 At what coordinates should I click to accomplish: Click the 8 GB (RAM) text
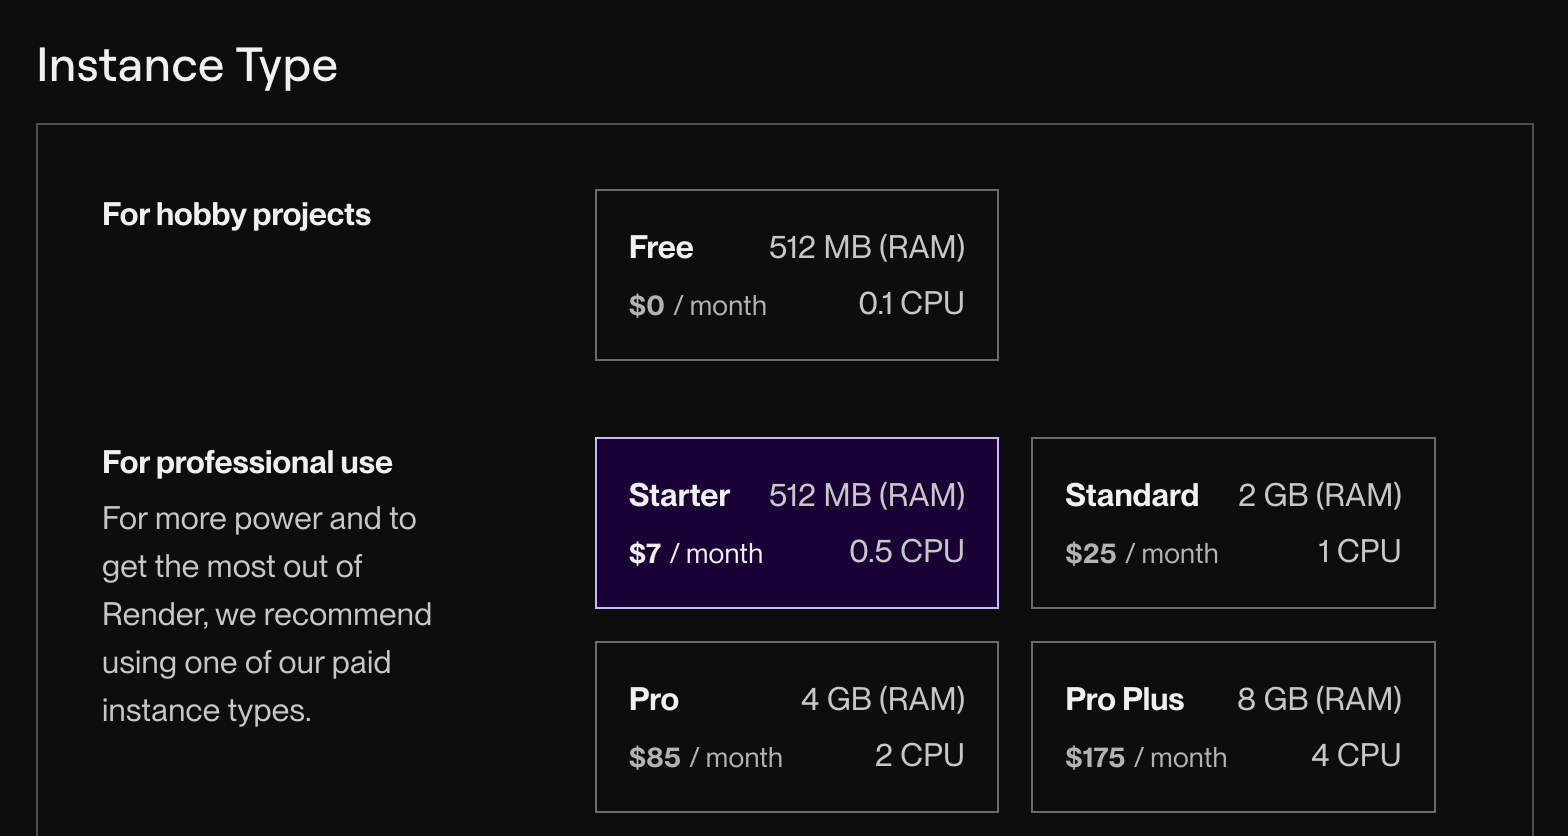coord(1318,699)
